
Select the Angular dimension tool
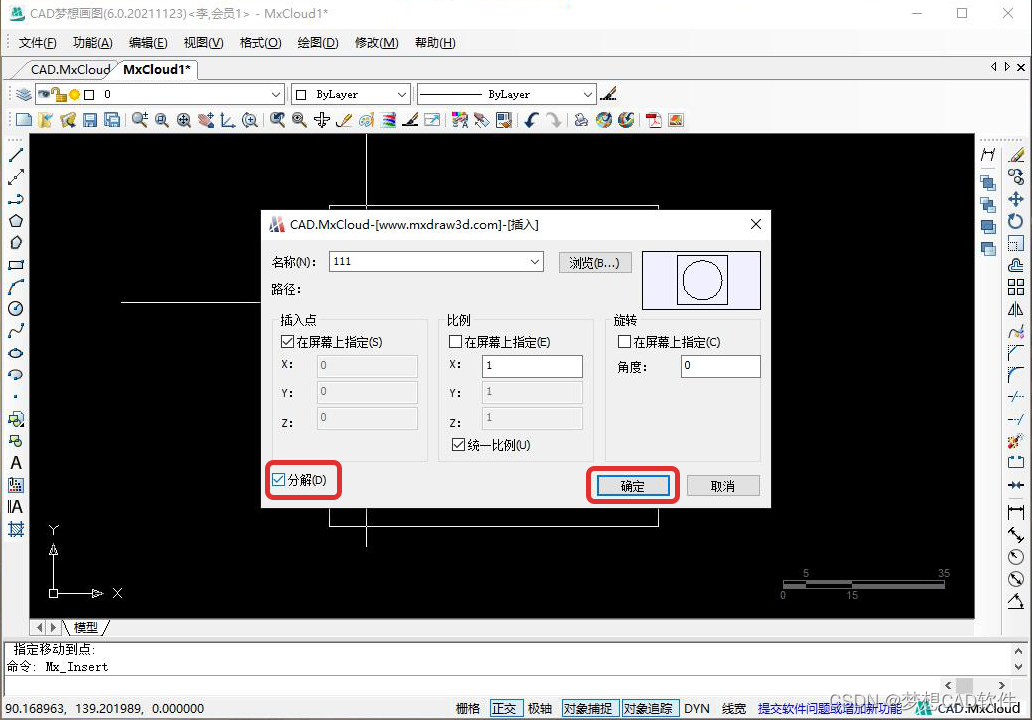click(x=1016, y=600)
